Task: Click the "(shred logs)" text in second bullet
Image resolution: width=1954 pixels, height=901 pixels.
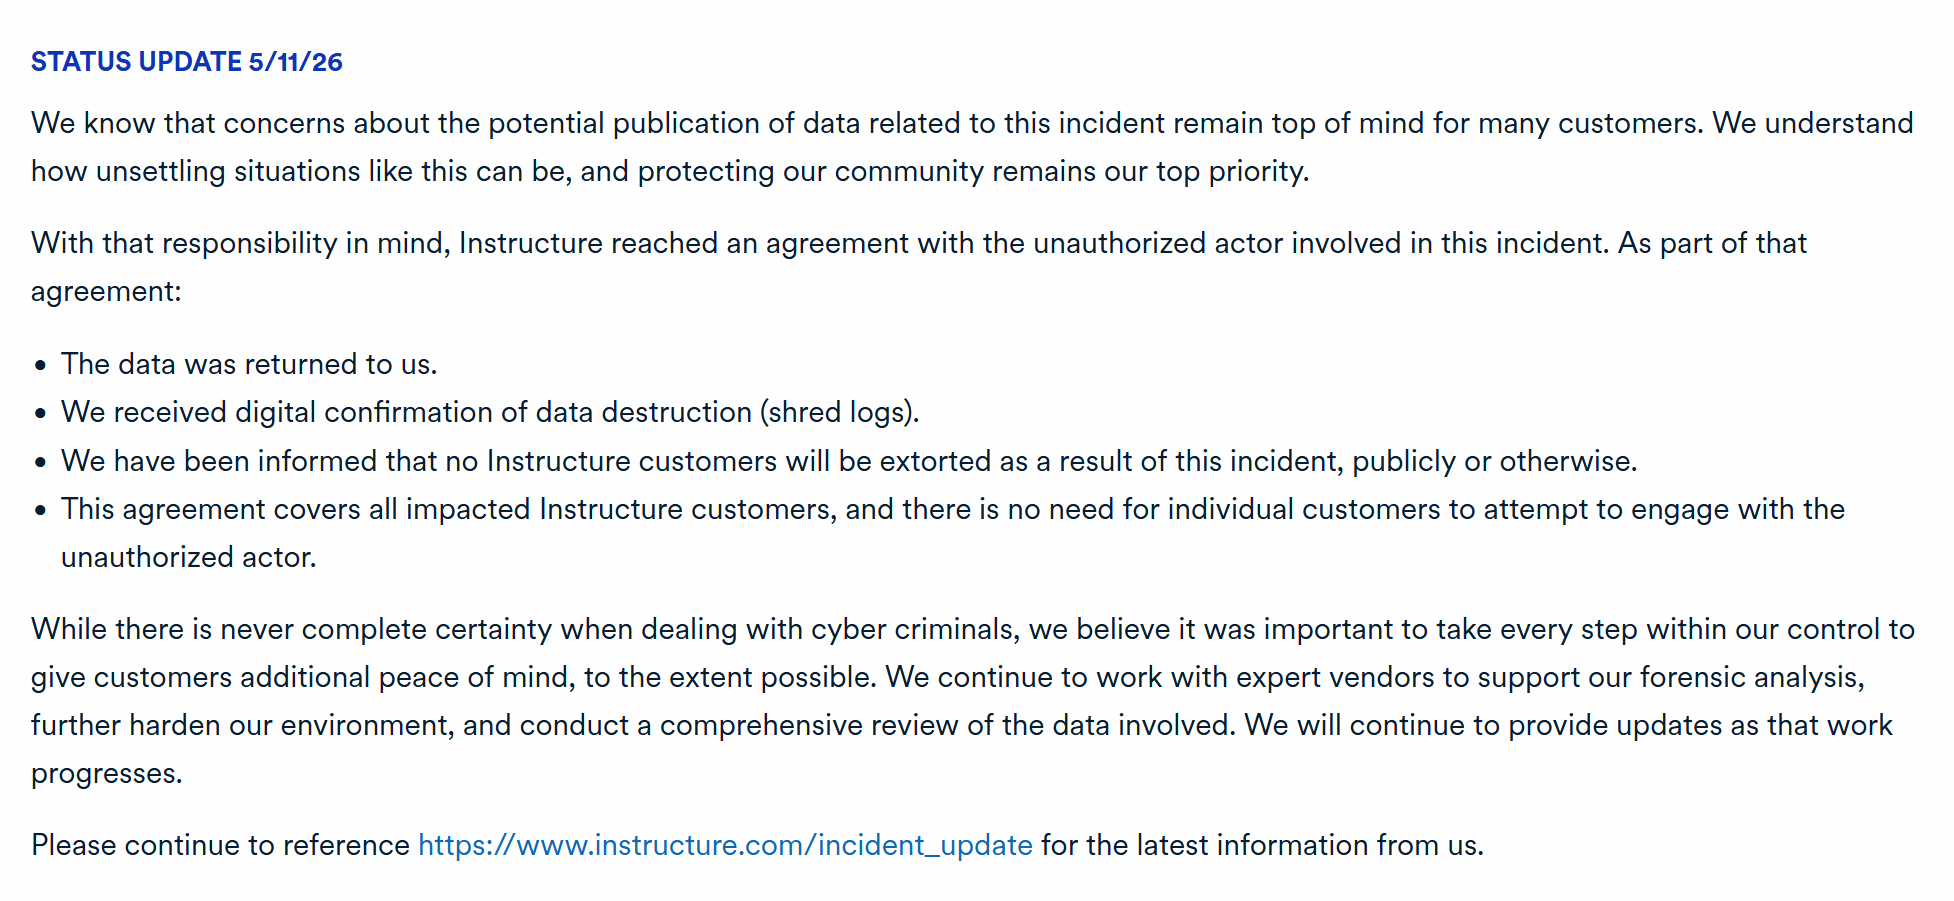Action: 839,412
